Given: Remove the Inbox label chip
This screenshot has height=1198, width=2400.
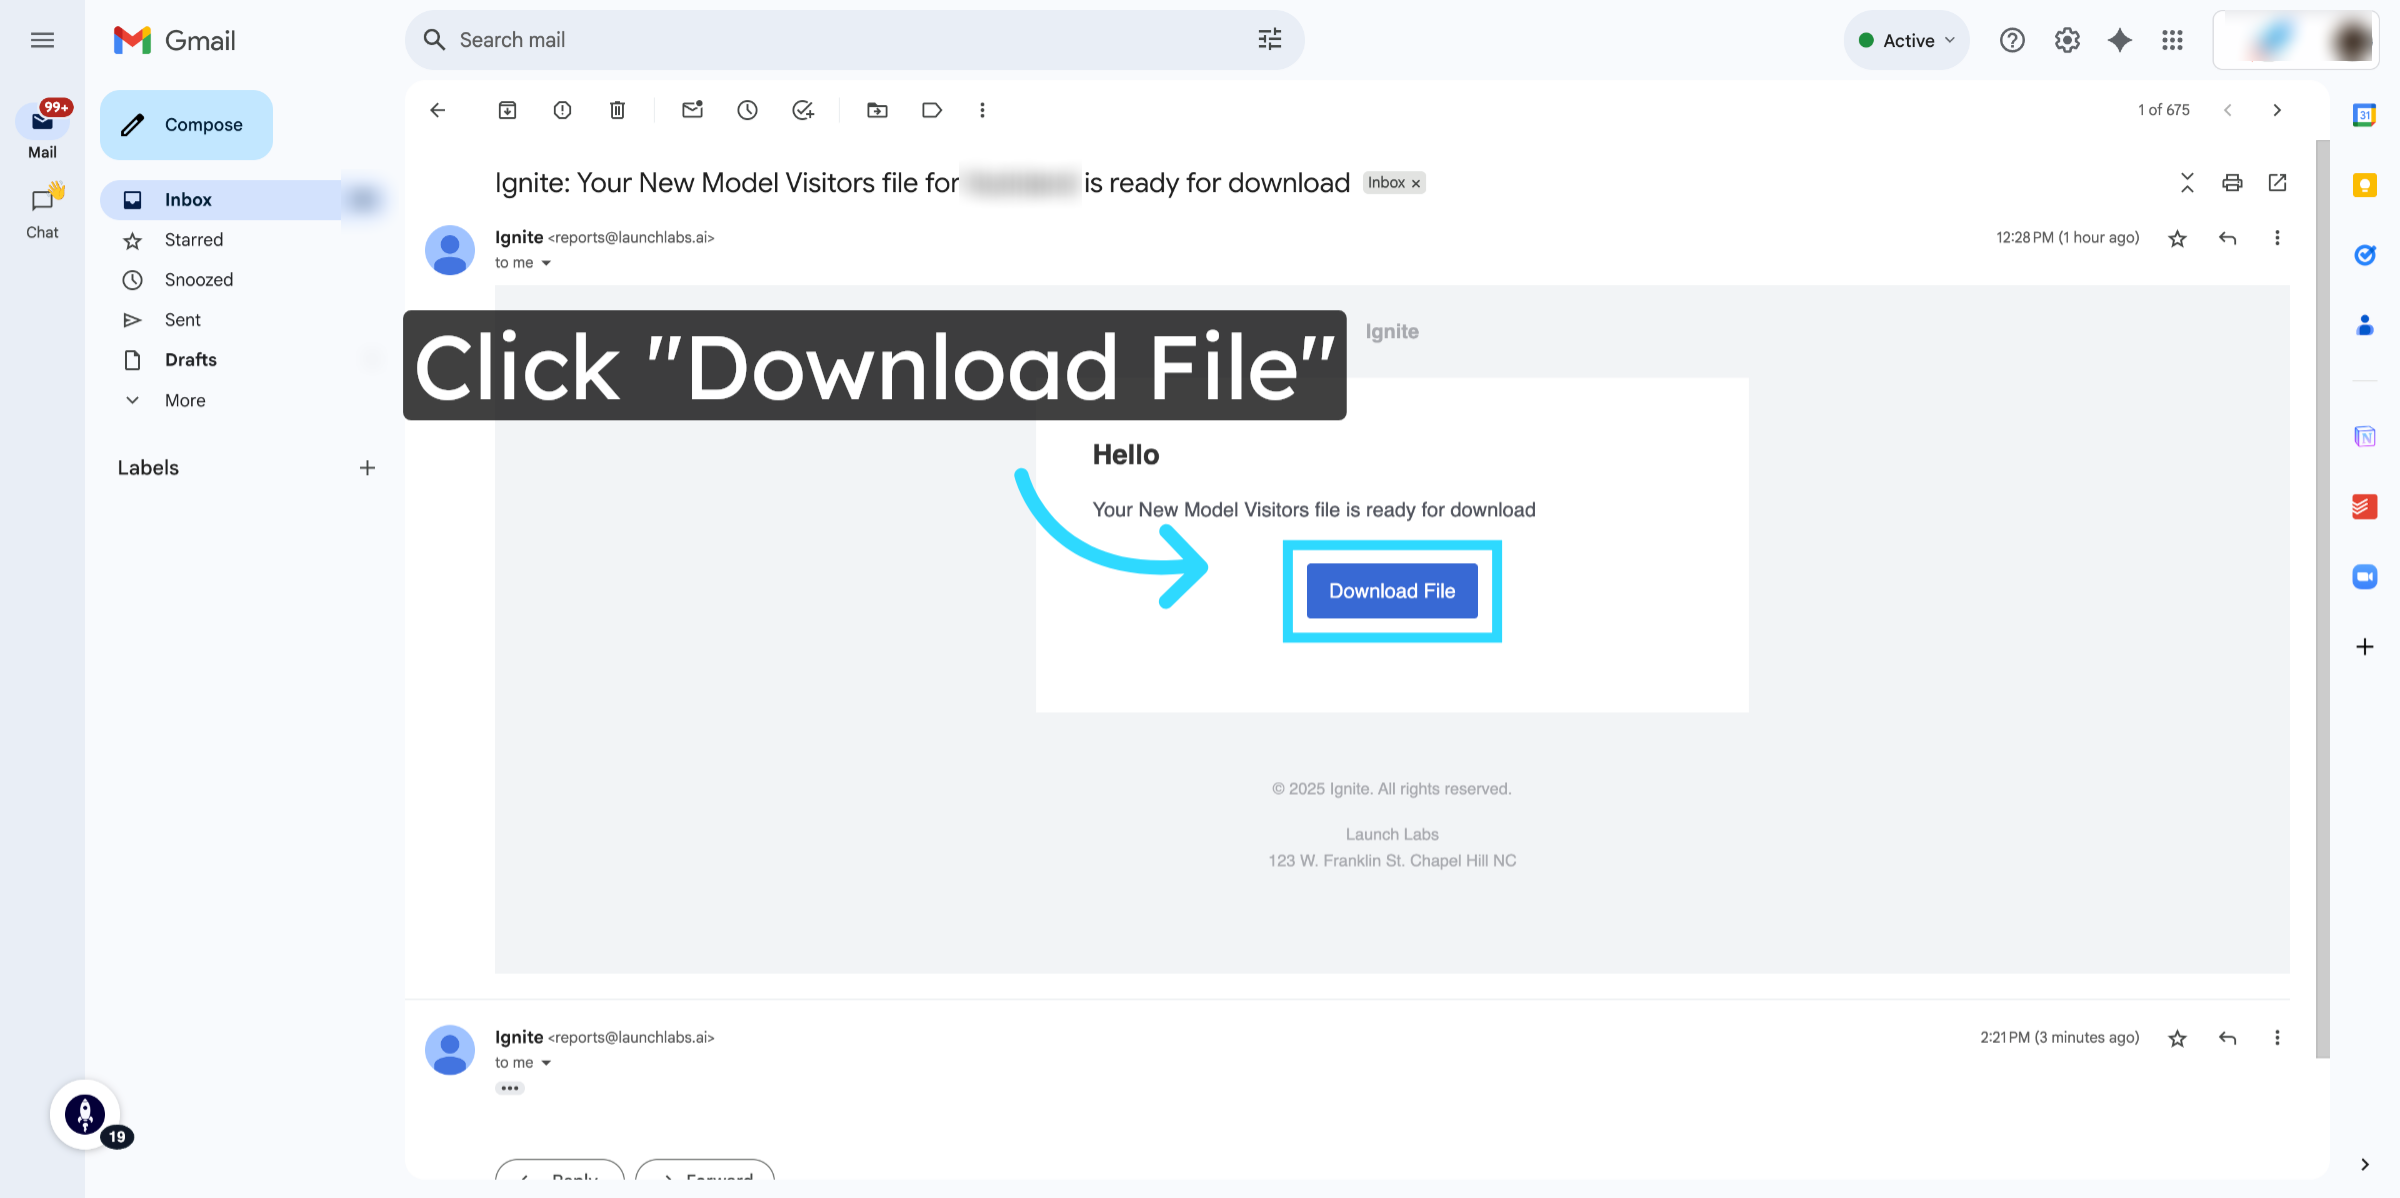Looking at the screenshot, I should 1416,183.
